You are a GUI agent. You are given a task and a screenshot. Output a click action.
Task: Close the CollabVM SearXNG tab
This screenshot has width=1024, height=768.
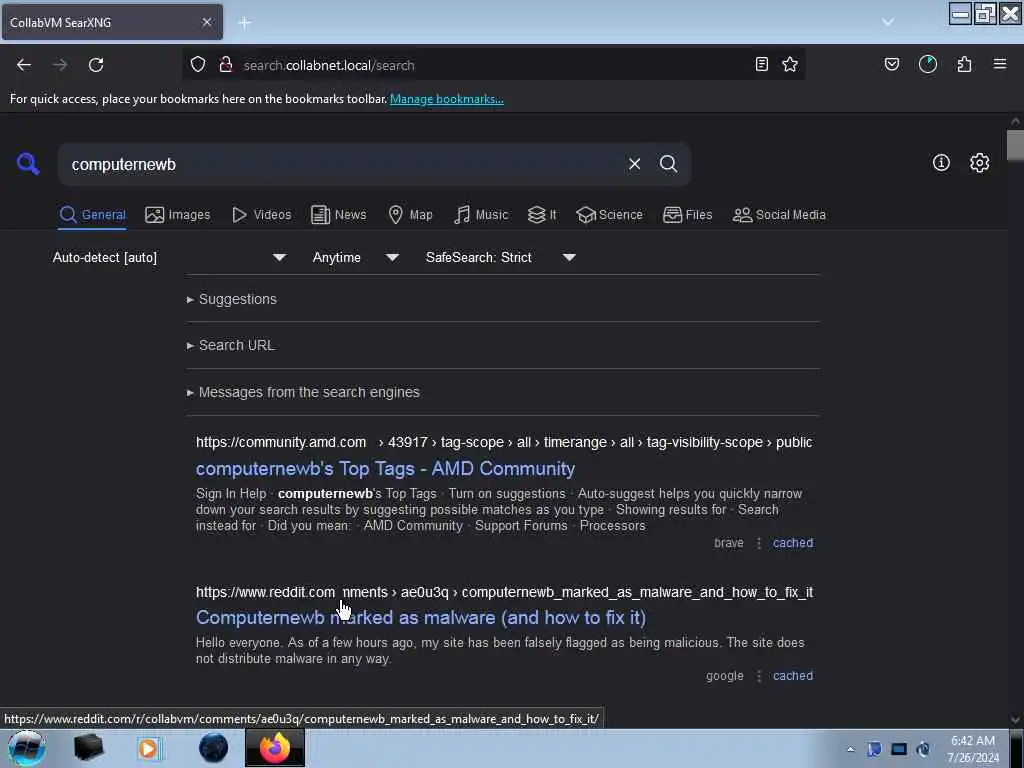click(206, 22)
